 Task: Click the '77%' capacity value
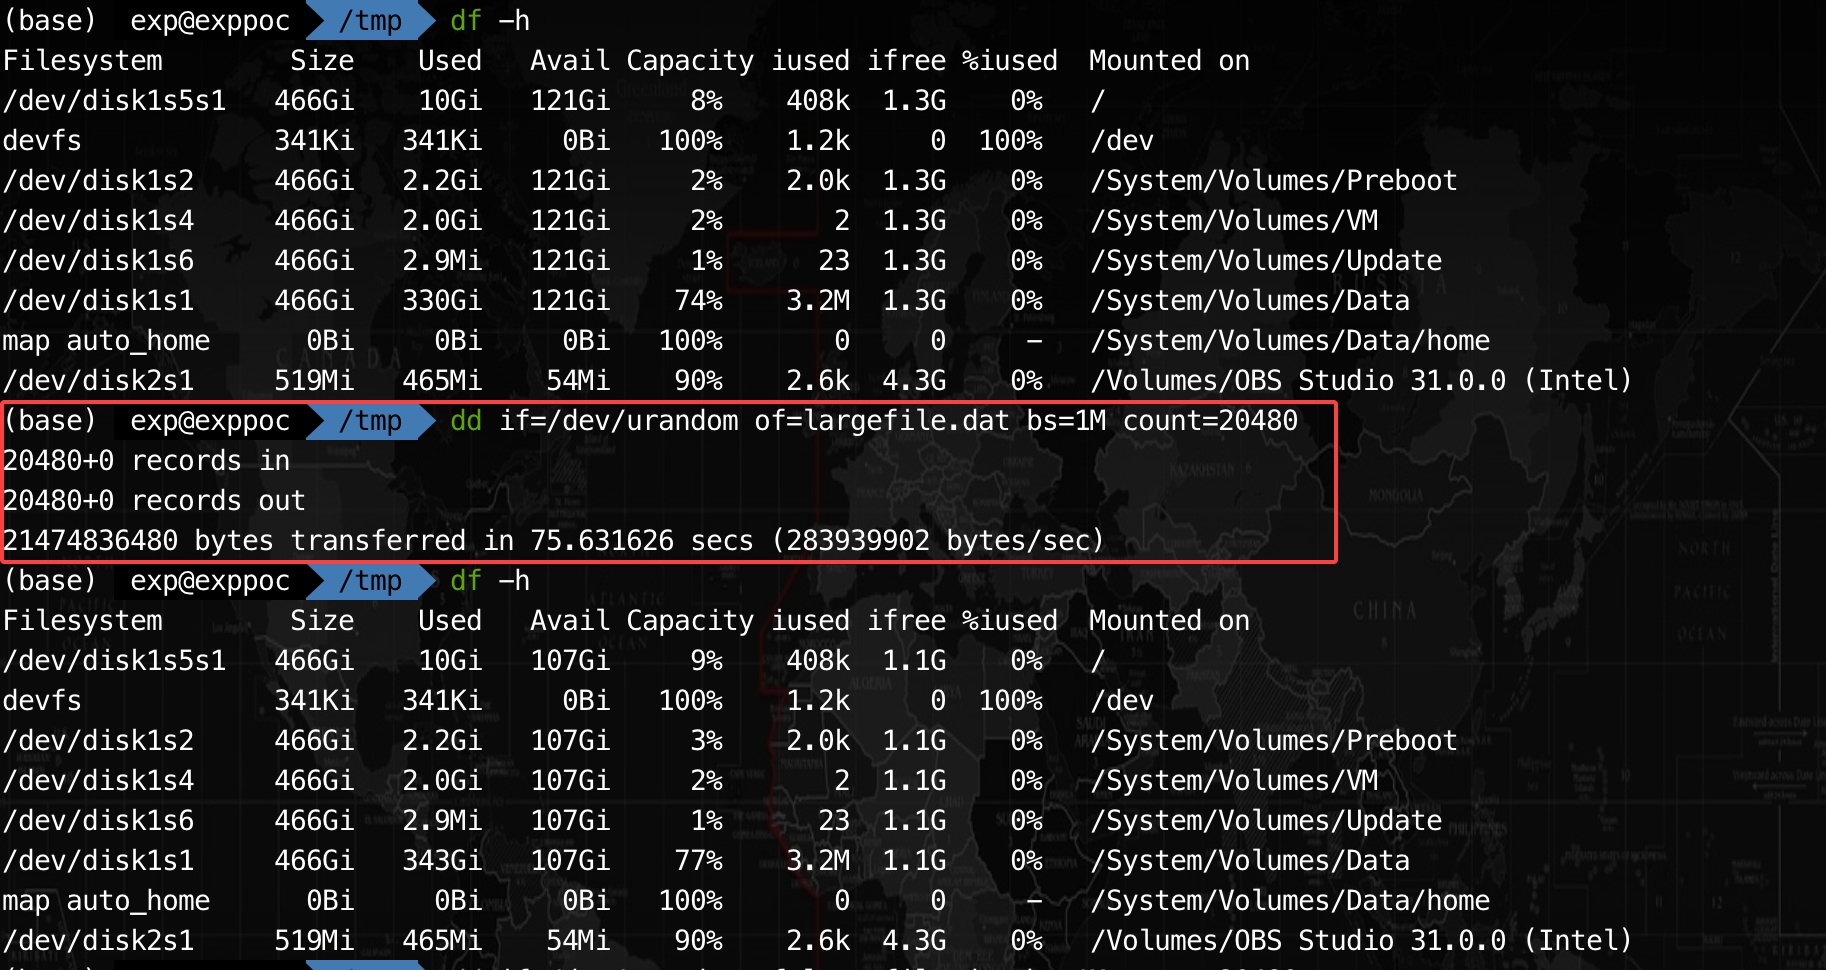(x=698, y=860)
